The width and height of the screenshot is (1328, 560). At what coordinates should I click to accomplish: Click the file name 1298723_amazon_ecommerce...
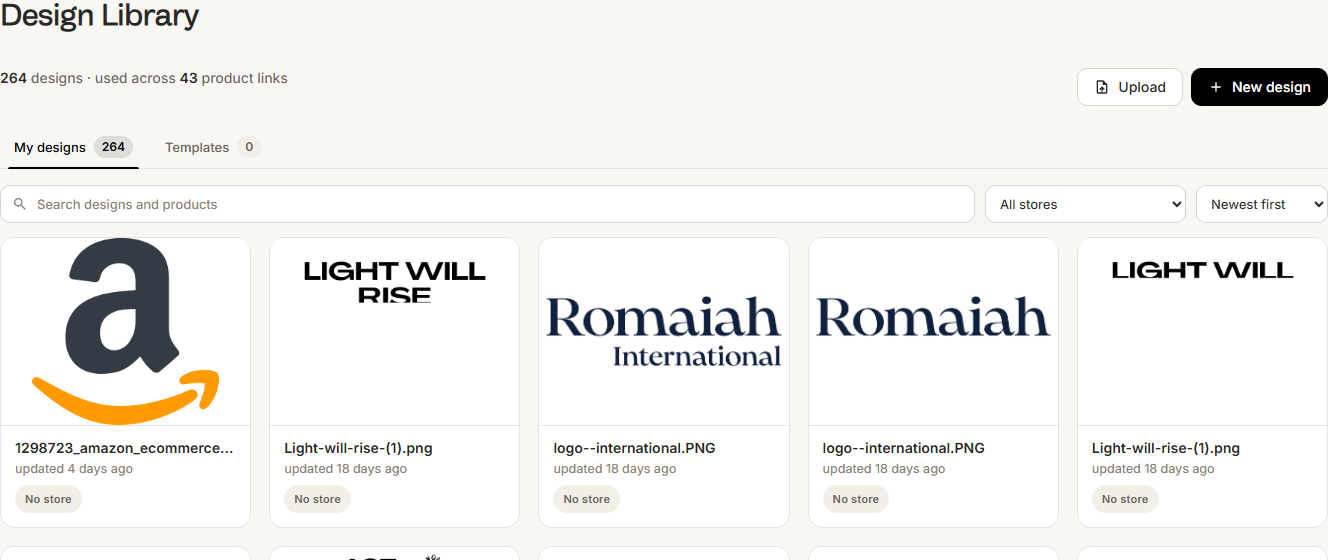(124, 448)
